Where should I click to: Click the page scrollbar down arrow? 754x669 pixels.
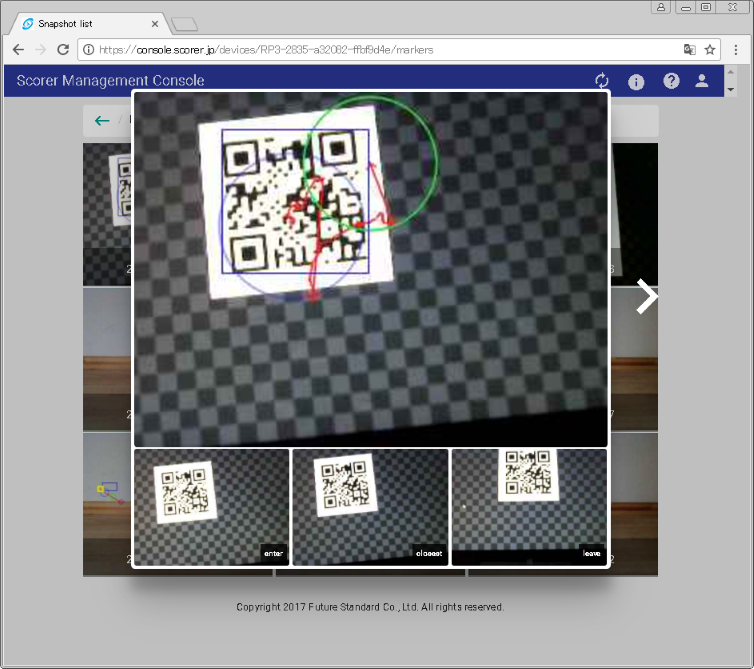tap(730, 89)
